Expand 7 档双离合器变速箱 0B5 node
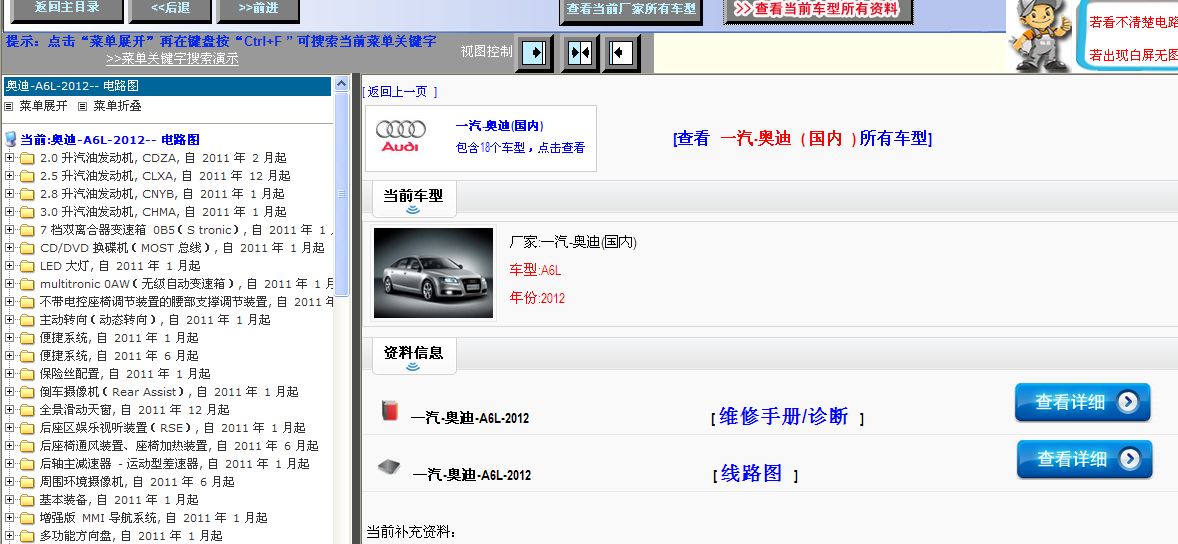The image size is (1178, 544). pos(9,230)
